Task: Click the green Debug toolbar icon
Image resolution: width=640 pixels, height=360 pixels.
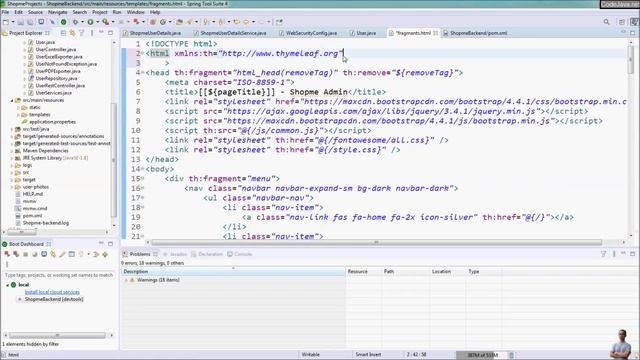Action: pyautogui.click(x=76, y=22)
